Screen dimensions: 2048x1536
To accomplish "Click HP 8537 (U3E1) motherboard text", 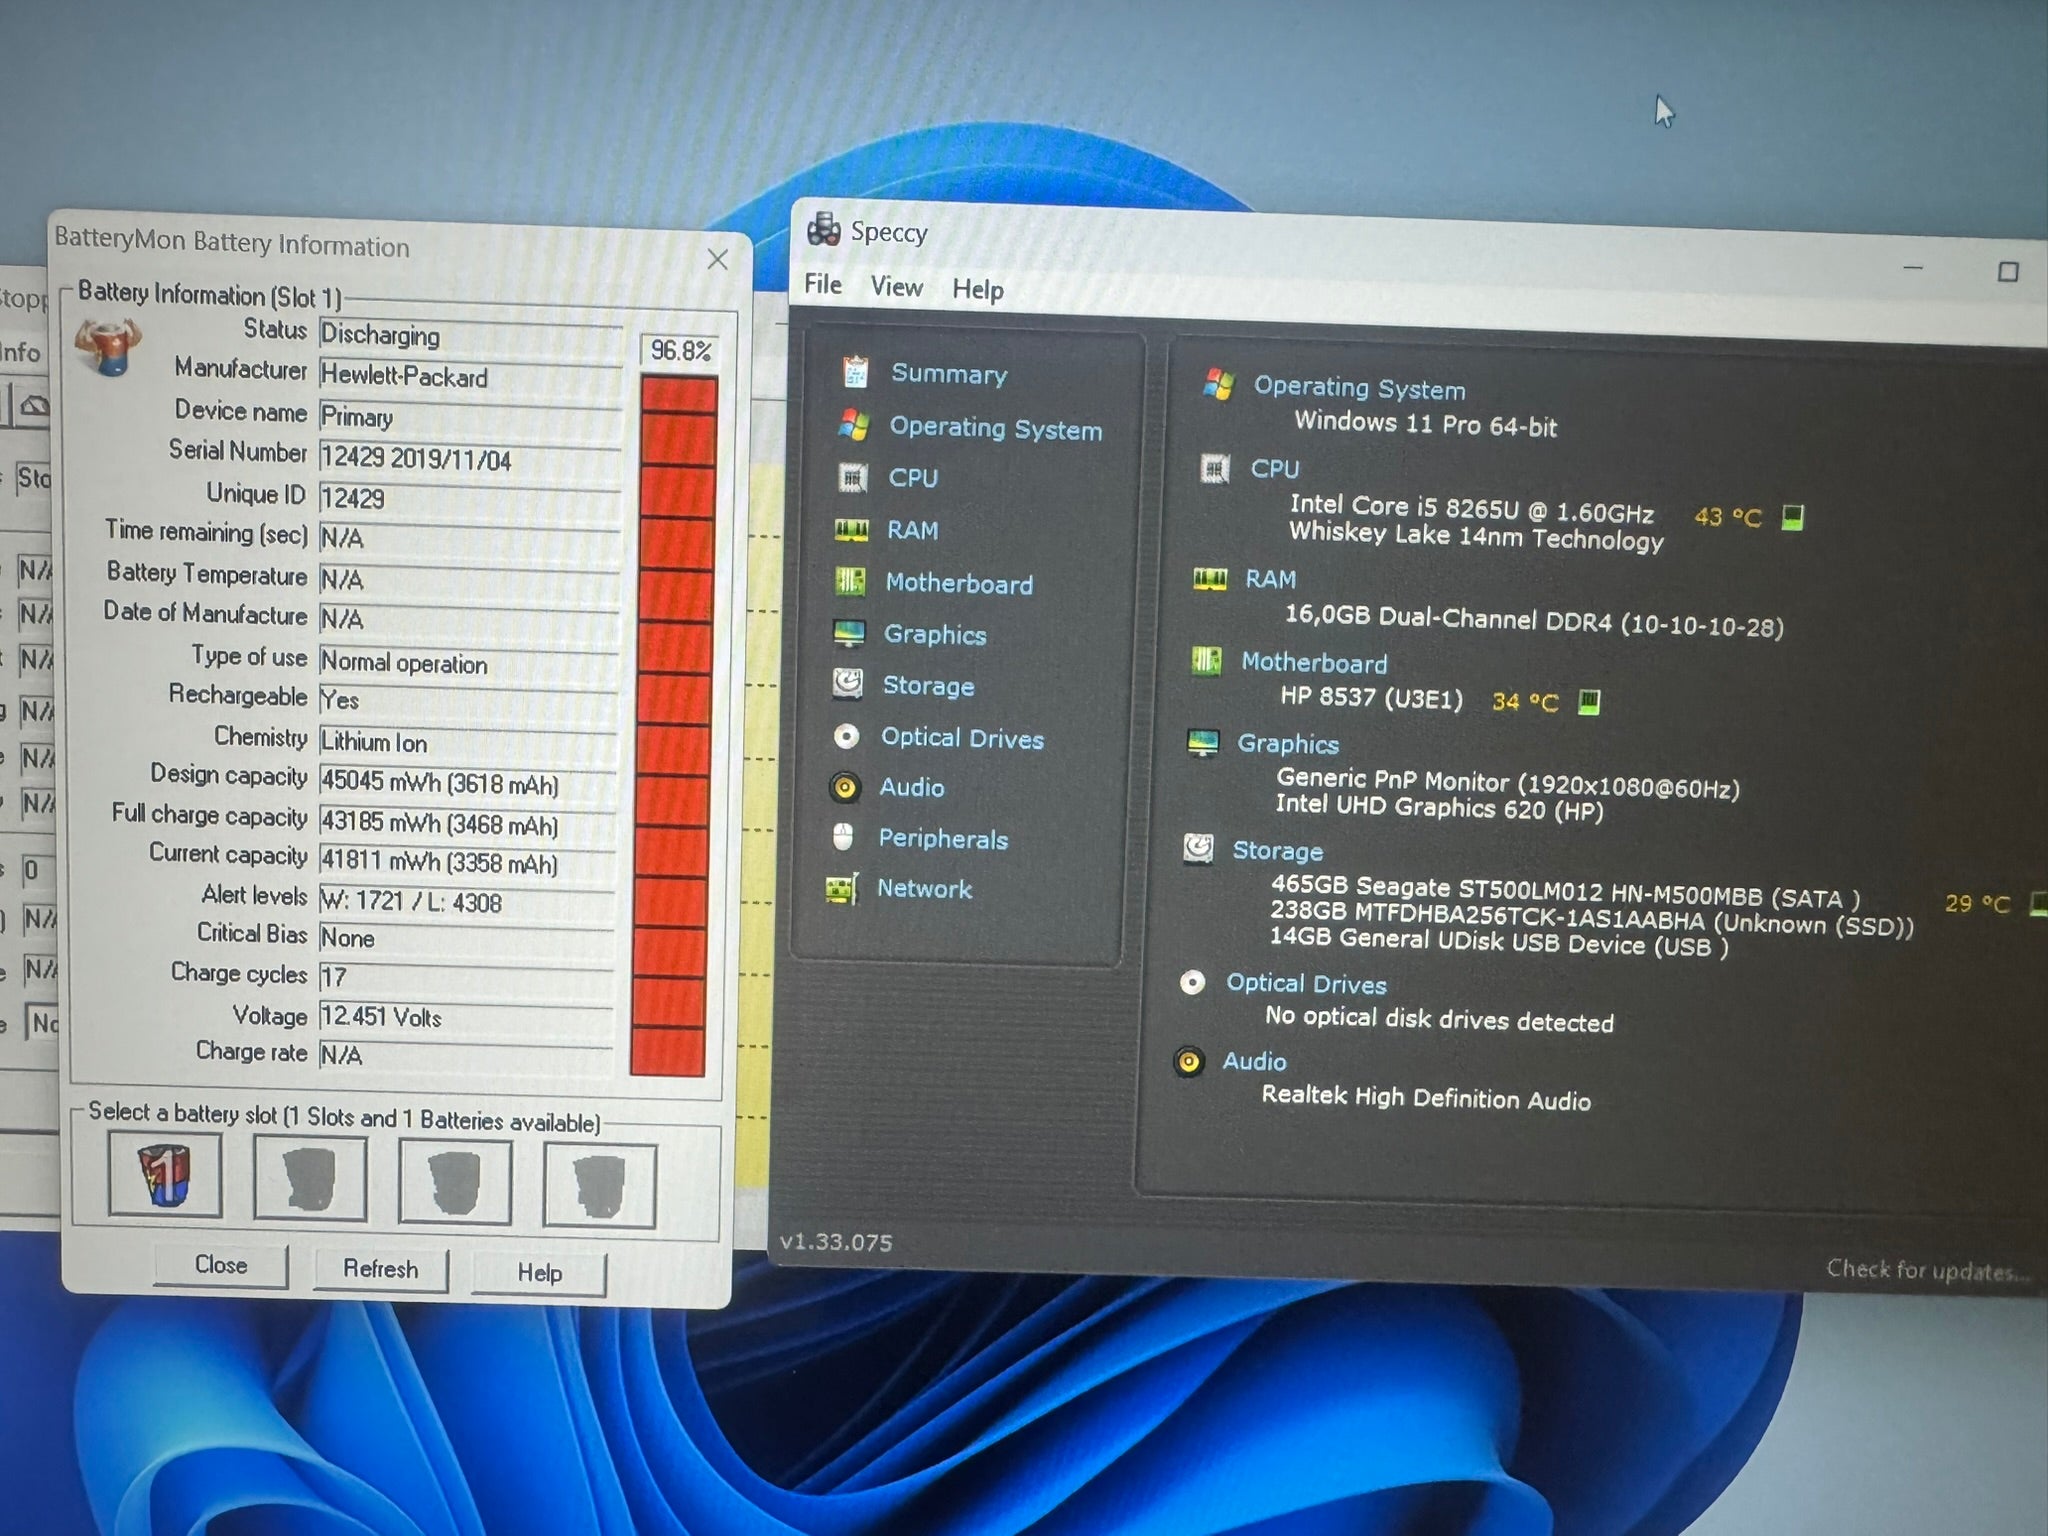I will (x=1371, y=697).
